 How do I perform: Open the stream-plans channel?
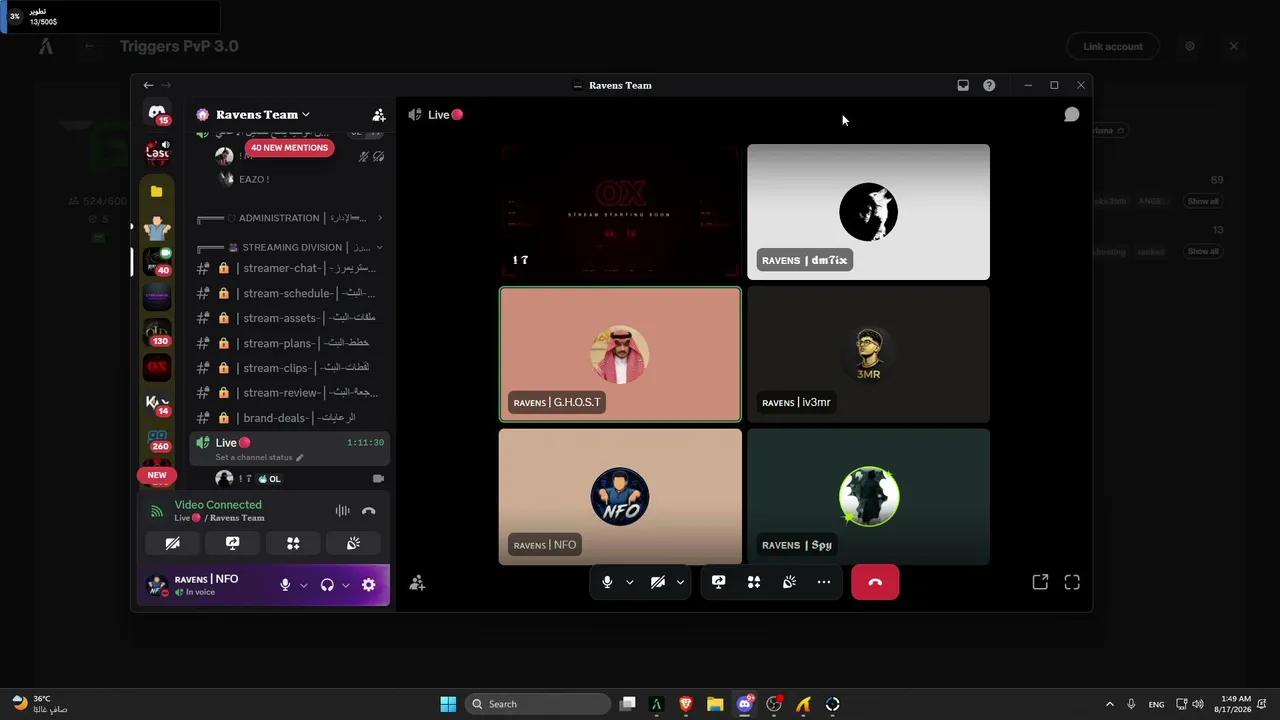click(289, 343)
